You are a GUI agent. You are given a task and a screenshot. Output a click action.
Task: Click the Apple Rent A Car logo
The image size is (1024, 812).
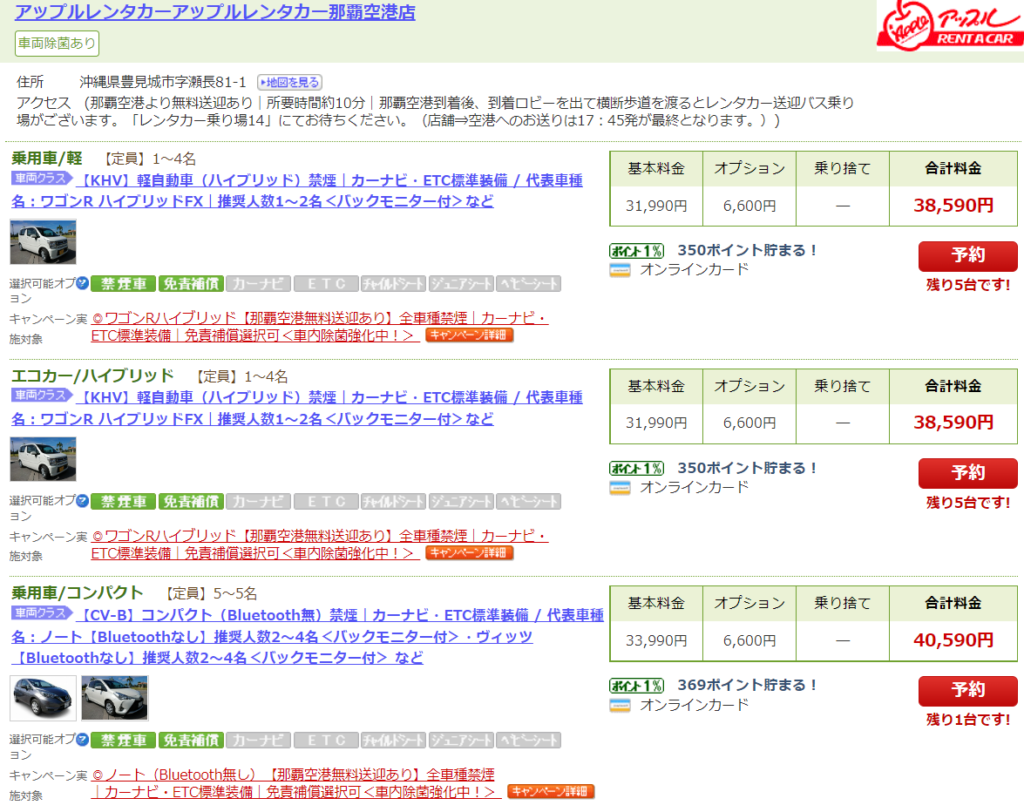950,25
